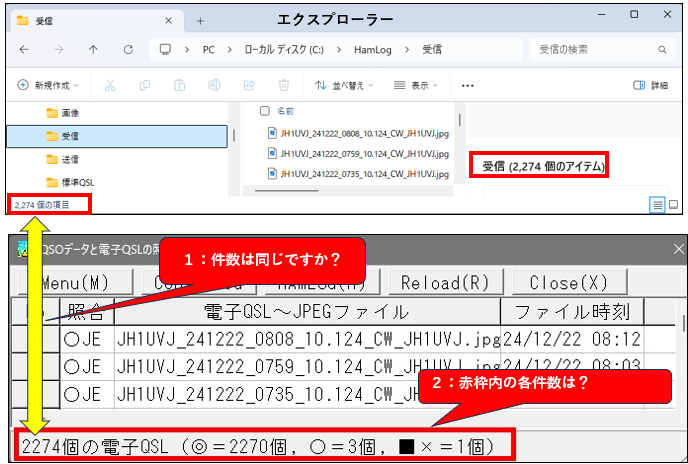
Task: Toggle the 詳細 details pane
Action: (x=651, y=86)
